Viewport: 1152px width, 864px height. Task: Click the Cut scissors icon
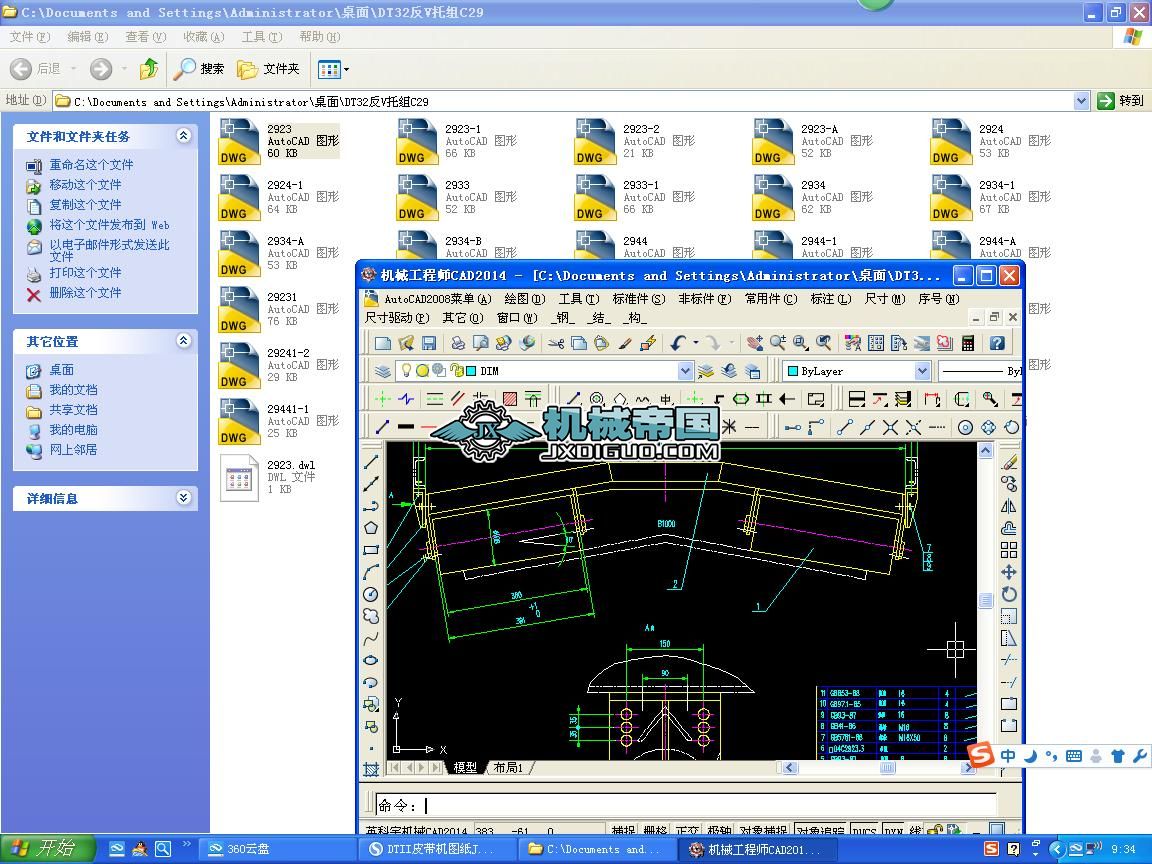pyautogui.click(x=556, y=343)
